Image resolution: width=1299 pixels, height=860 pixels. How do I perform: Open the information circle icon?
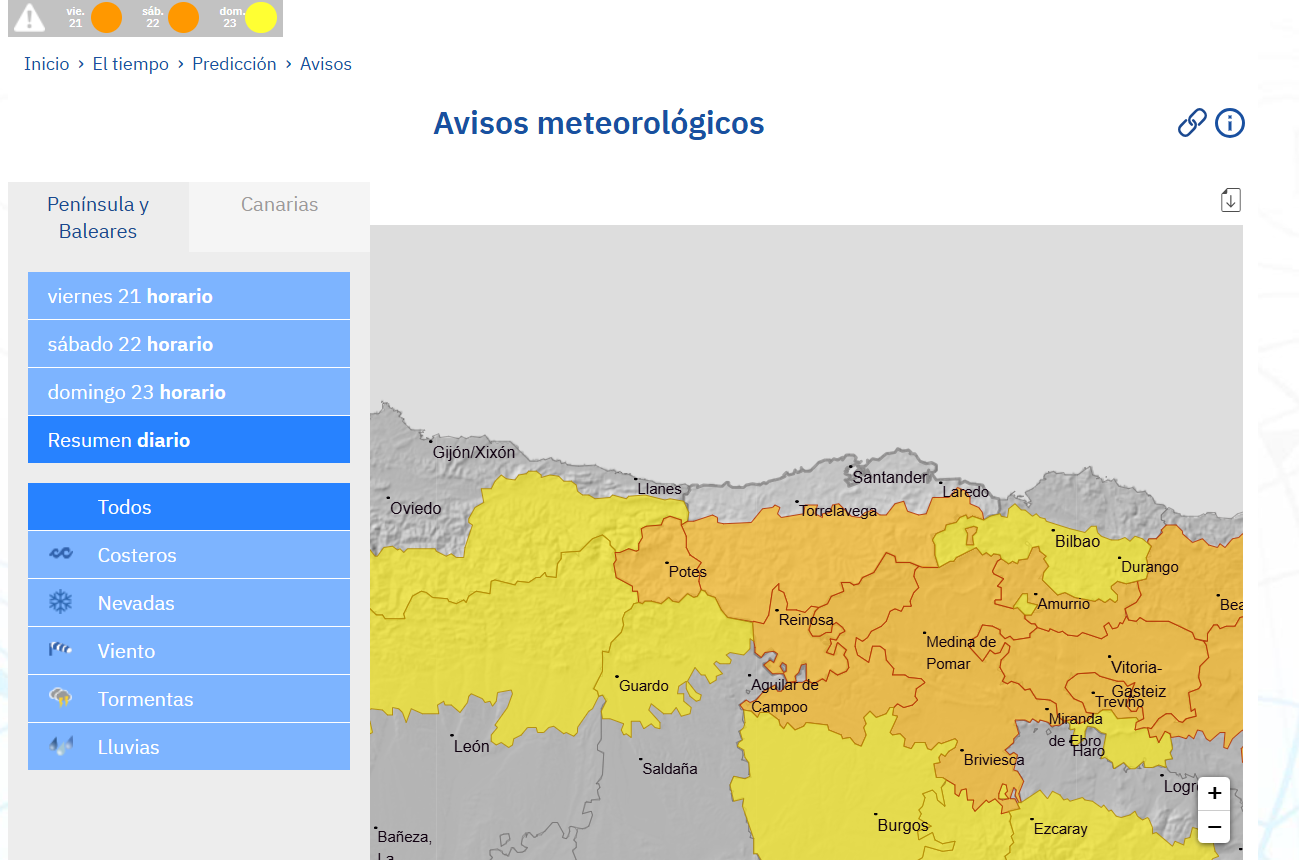[x=1230, y=123]
